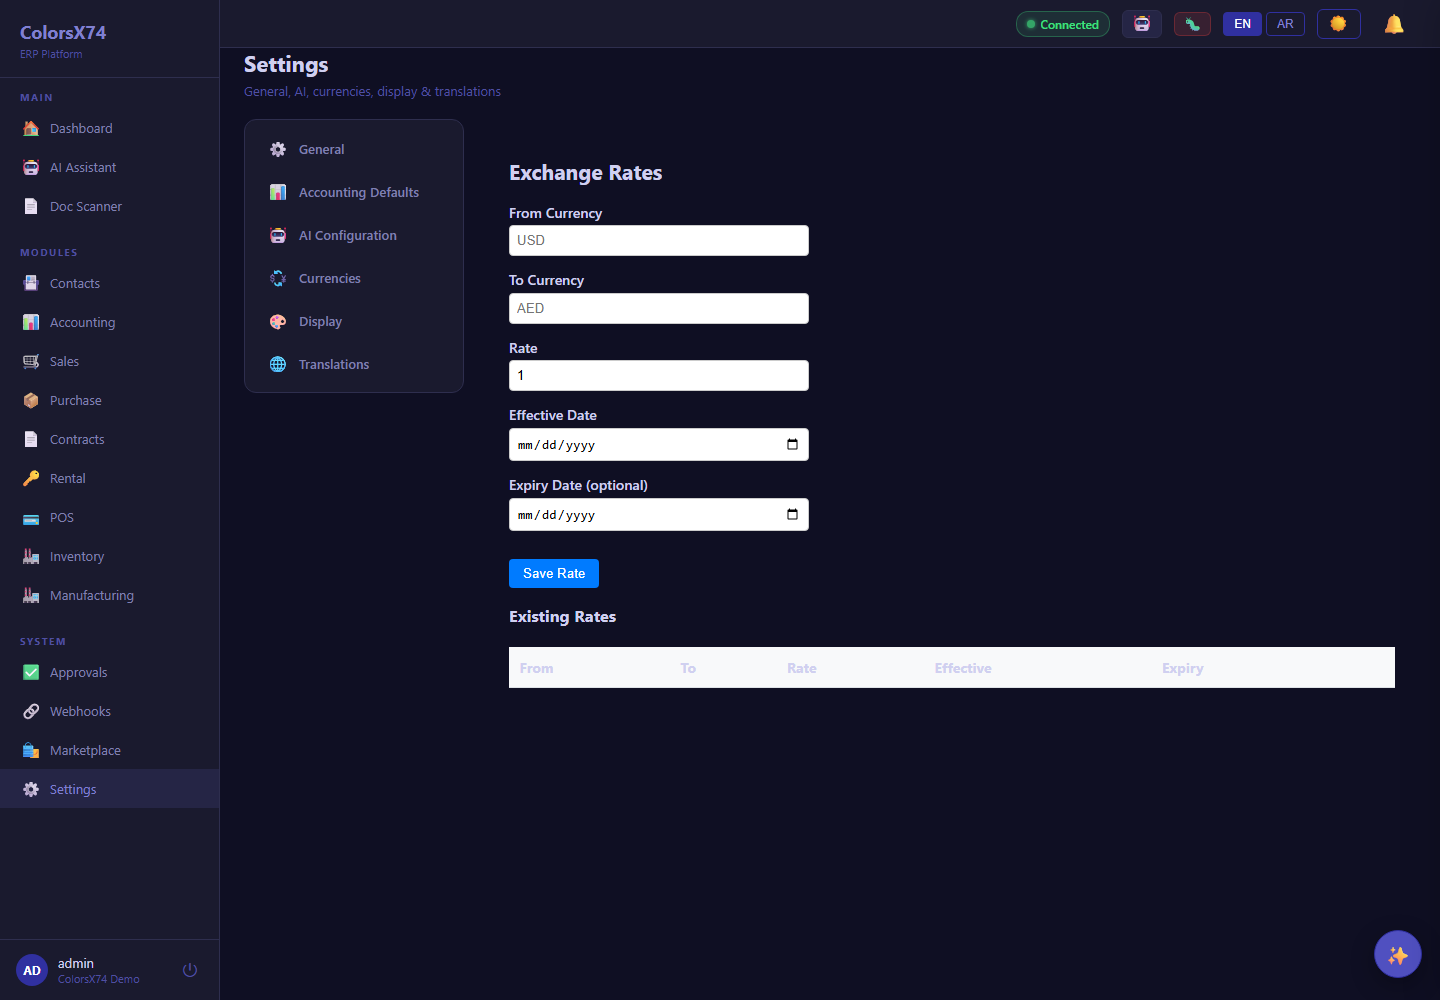Click the AI Assistant robot icon
The image size is (1440, 1000).
[x=31, y=168]
